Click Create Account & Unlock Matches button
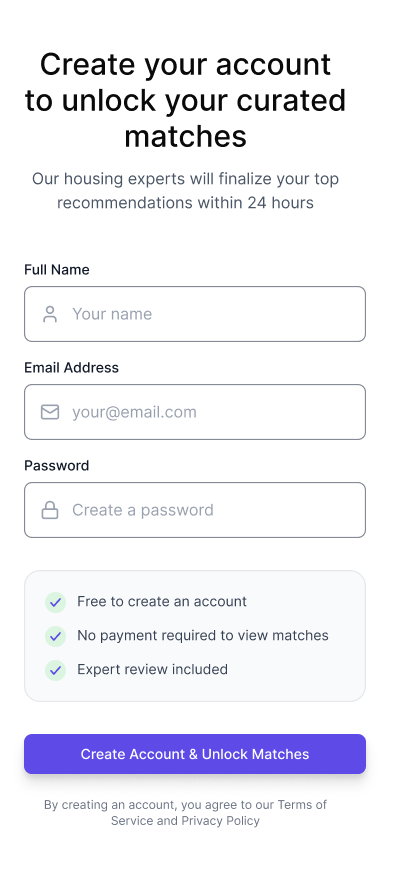 [x=195, y=754]
